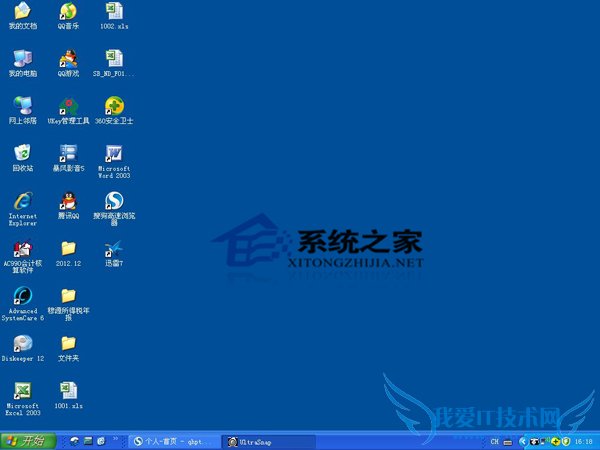Select the 腾讯QQ shortcut
Screen dimensions: 600x450
(x=68, y=206)
